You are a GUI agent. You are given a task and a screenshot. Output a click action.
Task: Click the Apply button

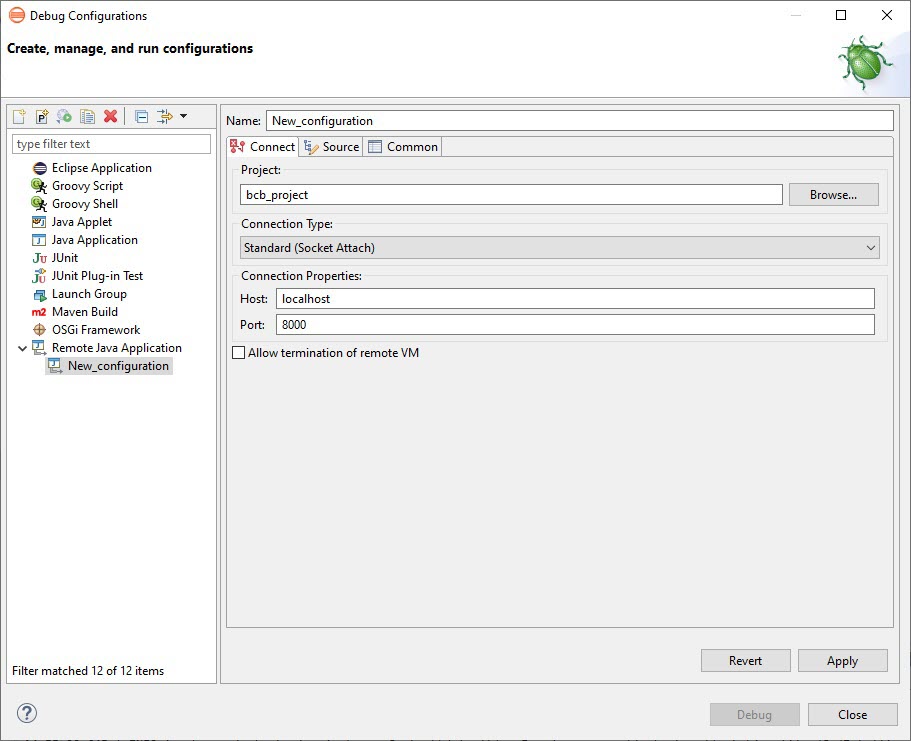click(x=842, y=661)
